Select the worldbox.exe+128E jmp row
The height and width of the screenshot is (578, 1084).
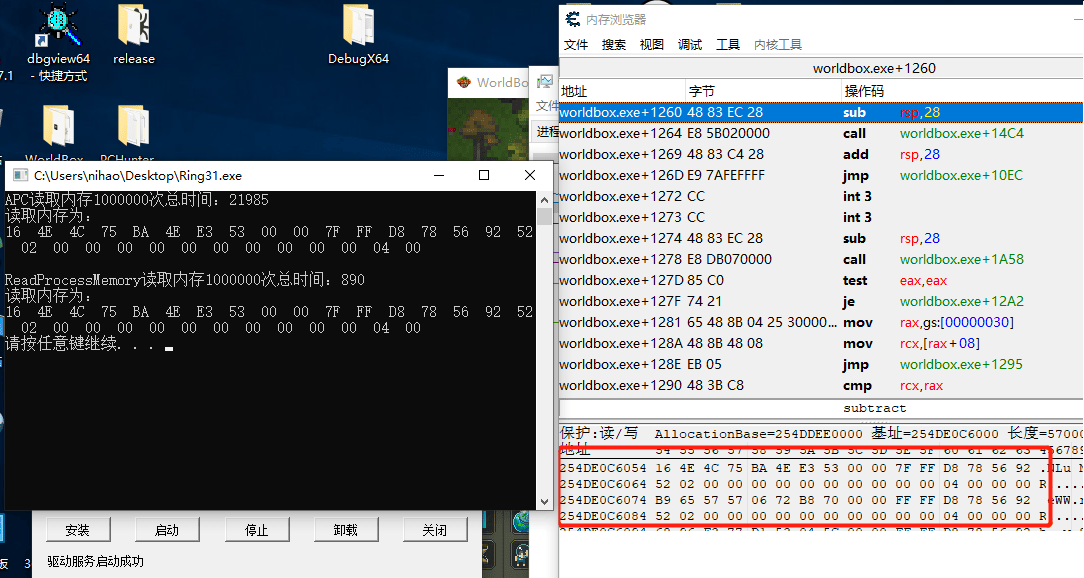tap(821, 364)
